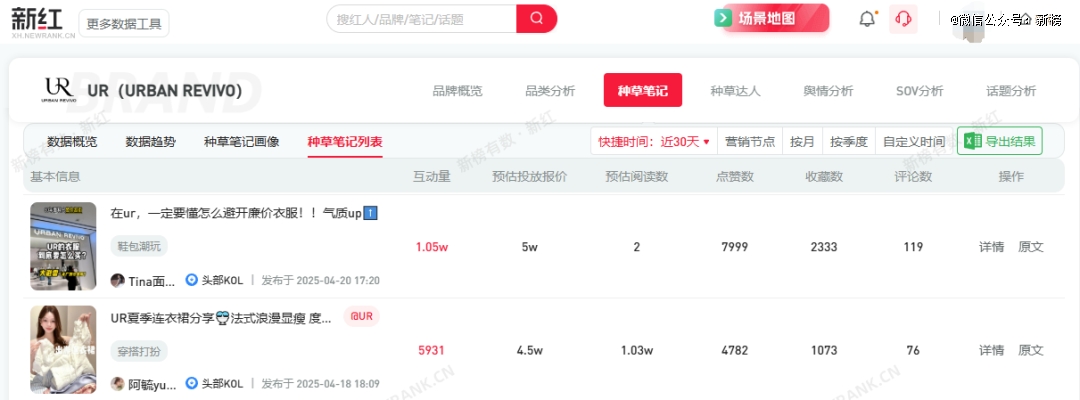This screenshot has height=400, width=1080.
Task: Open 详情 for the 5931 interaction note
Action: click(x=992, y=350)
